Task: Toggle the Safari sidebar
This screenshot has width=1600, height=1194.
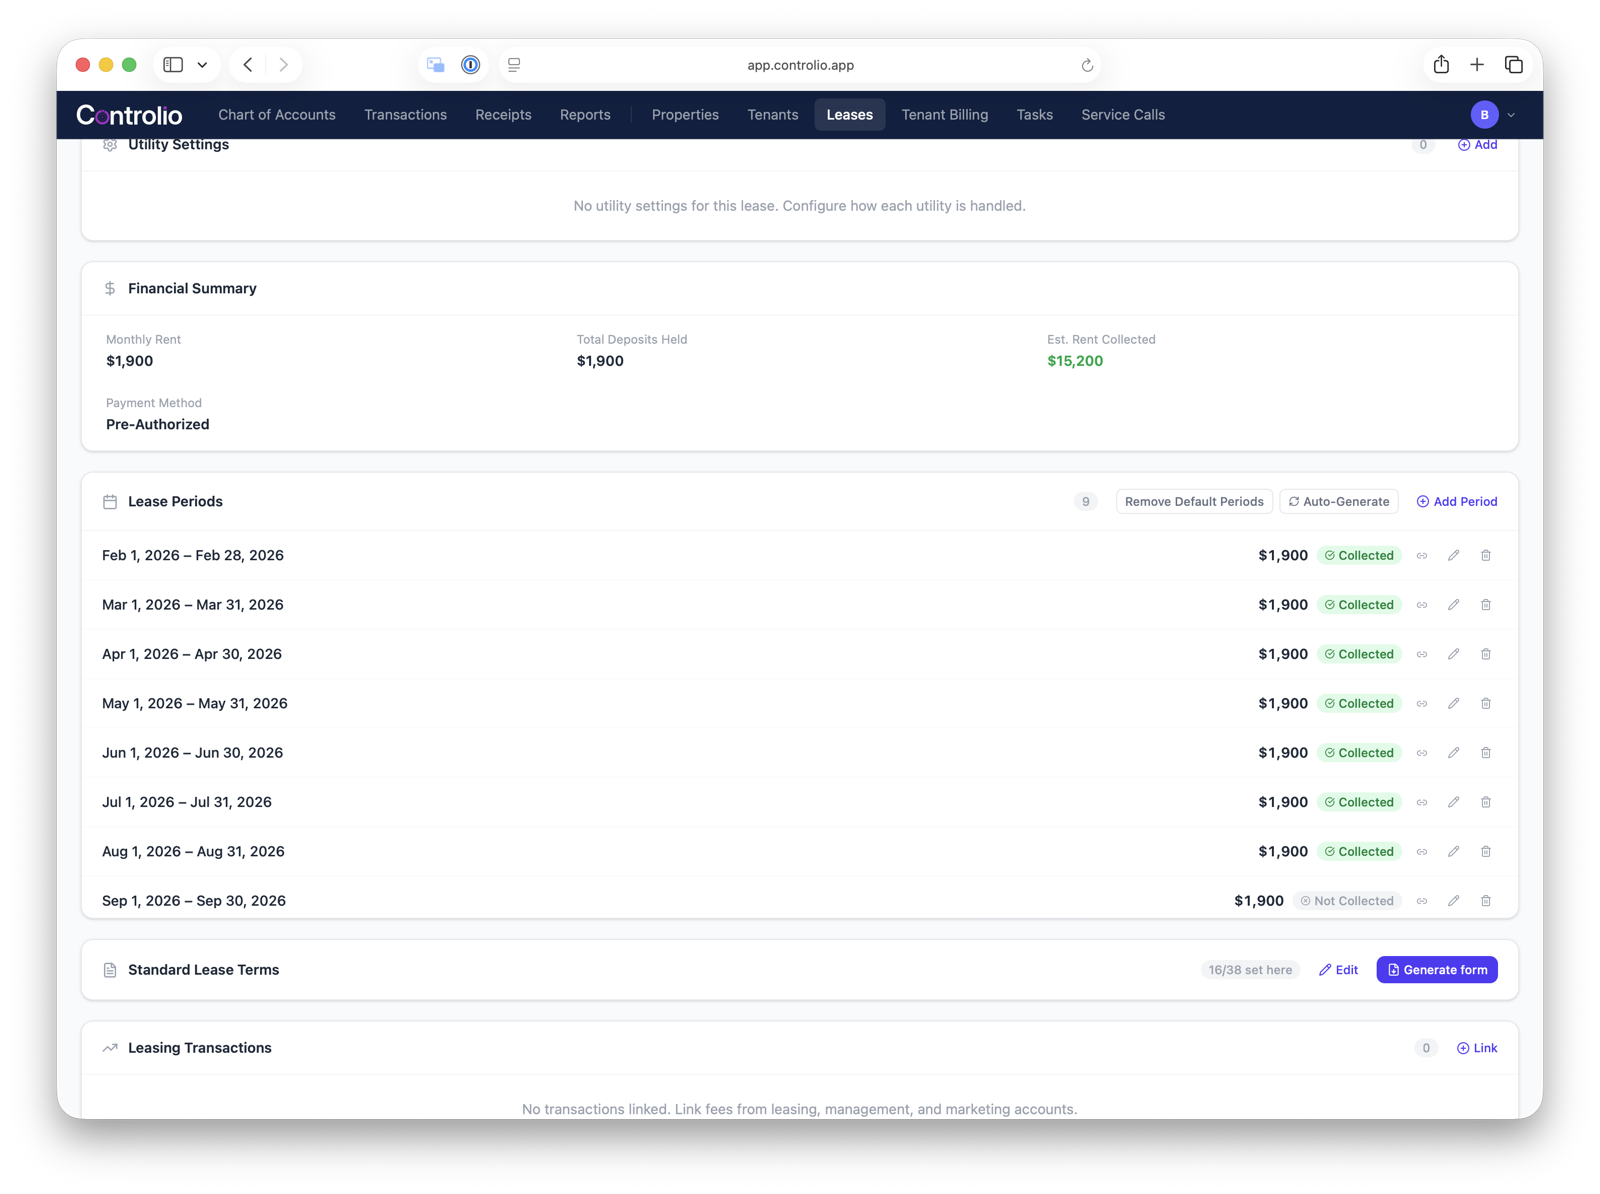Action: coord(173,65)
